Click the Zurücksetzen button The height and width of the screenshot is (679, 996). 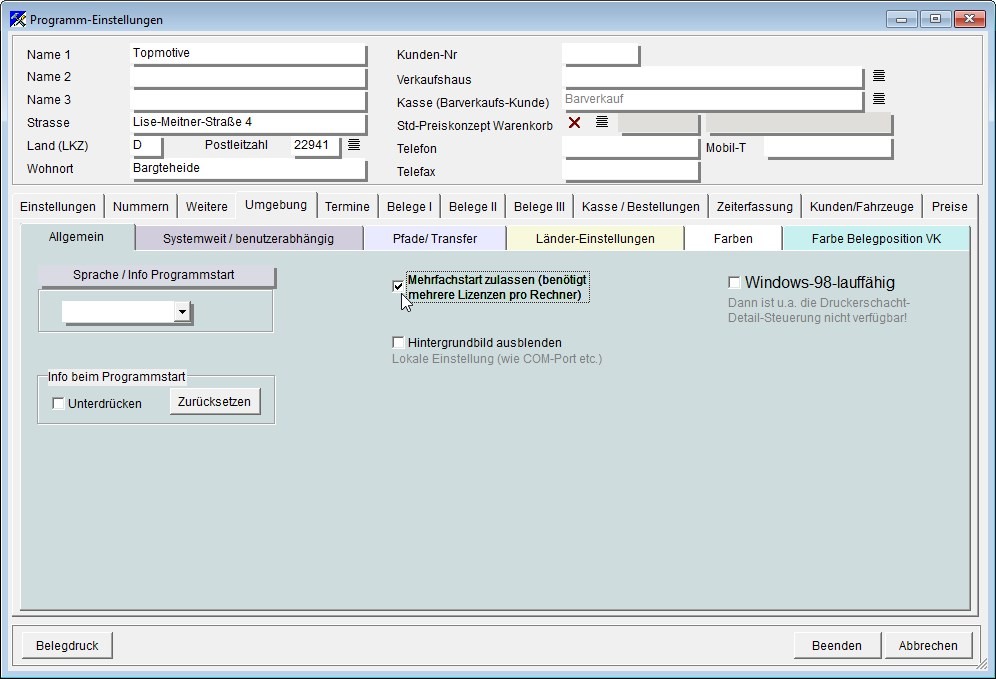[214, 401]
